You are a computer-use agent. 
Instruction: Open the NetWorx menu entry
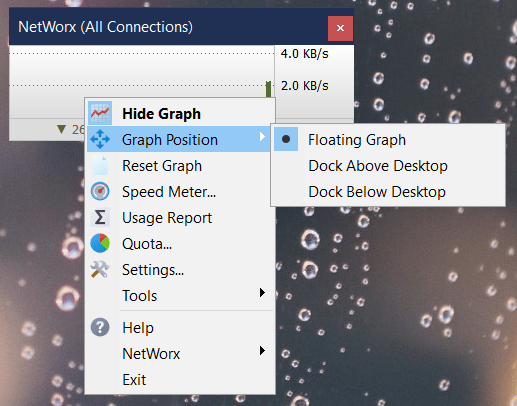tap(180, 353)
